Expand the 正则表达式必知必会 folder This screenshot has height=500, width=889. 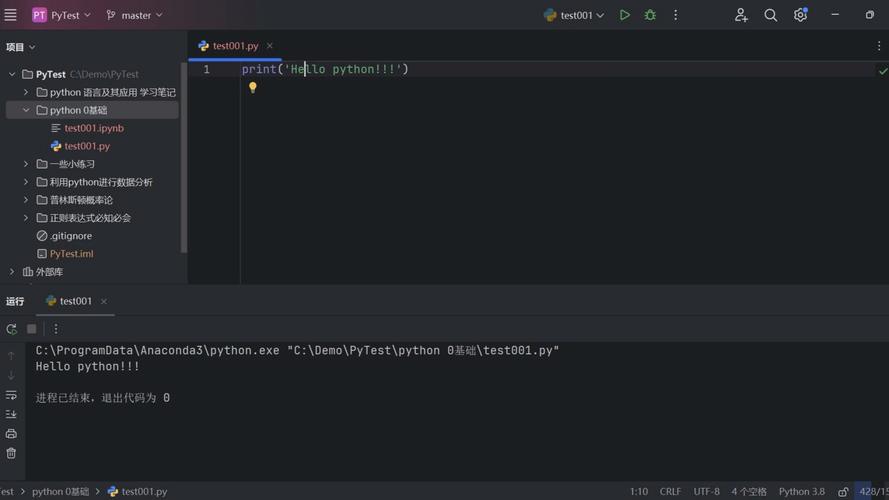click(x=26, y=218)
